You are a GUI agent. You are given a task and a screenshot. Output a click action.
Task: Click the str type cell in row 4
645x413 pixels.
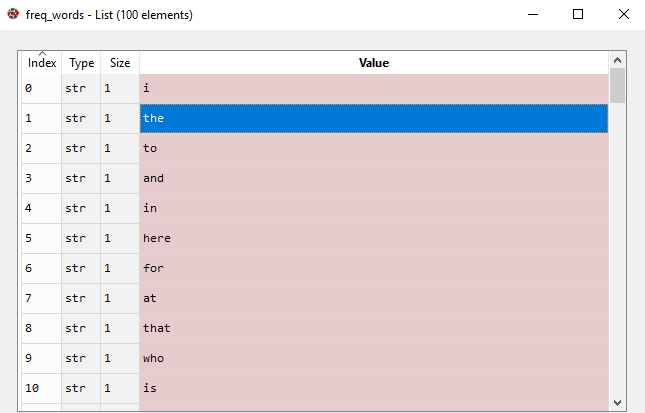[81, 209]
